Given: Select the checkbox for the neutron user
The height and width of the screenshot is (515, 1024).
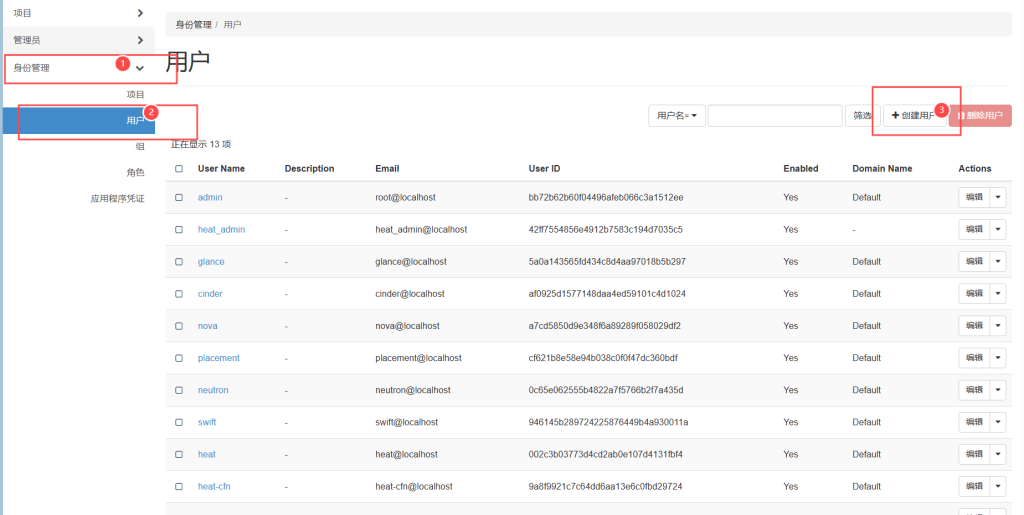Looking at the screenshot, I should pos(179,390).
